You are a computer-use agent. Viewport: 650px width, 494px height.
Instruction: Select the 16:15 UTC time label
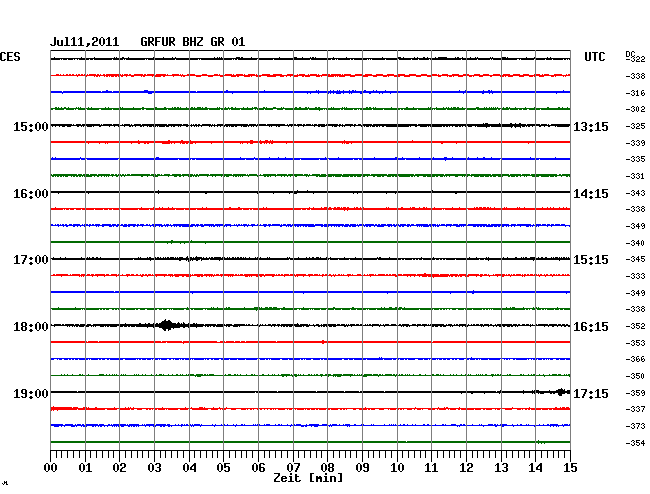(591, 327)
